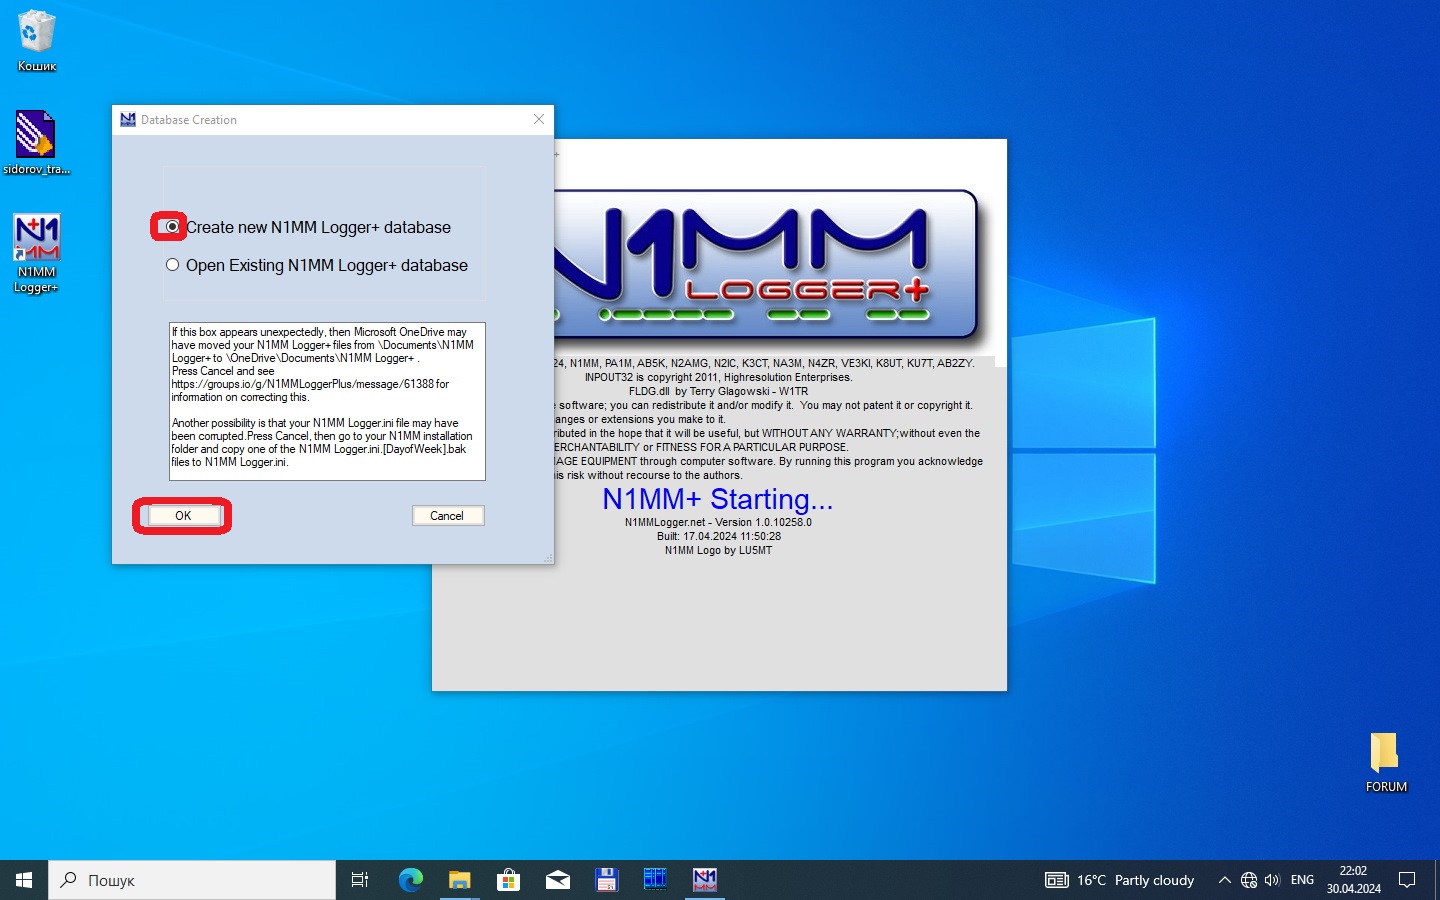Click Cancel in Database Creation dialog
This screenshot has height=900, width=1440.
447,516
